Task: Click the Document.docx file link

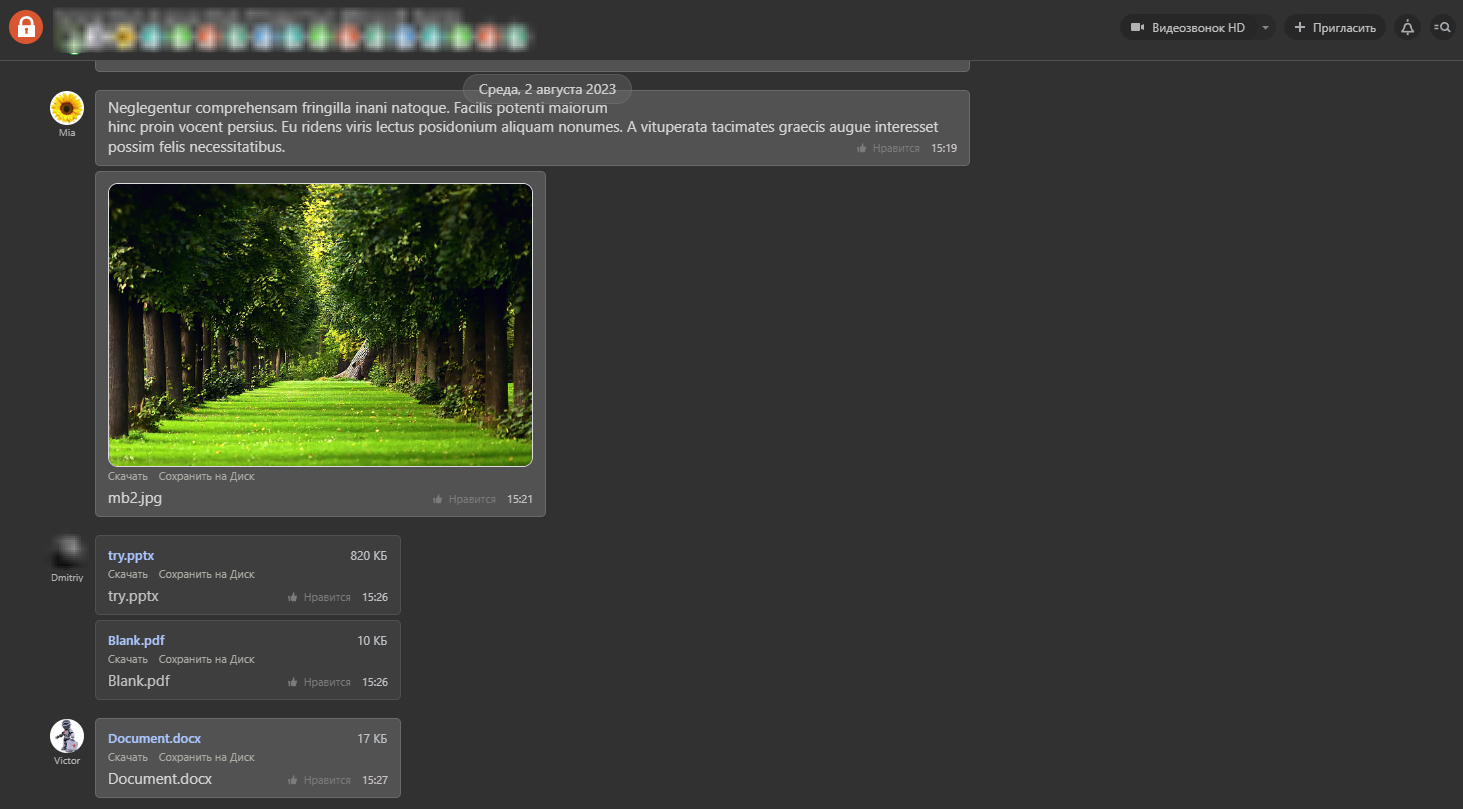Action: point(154,739)
